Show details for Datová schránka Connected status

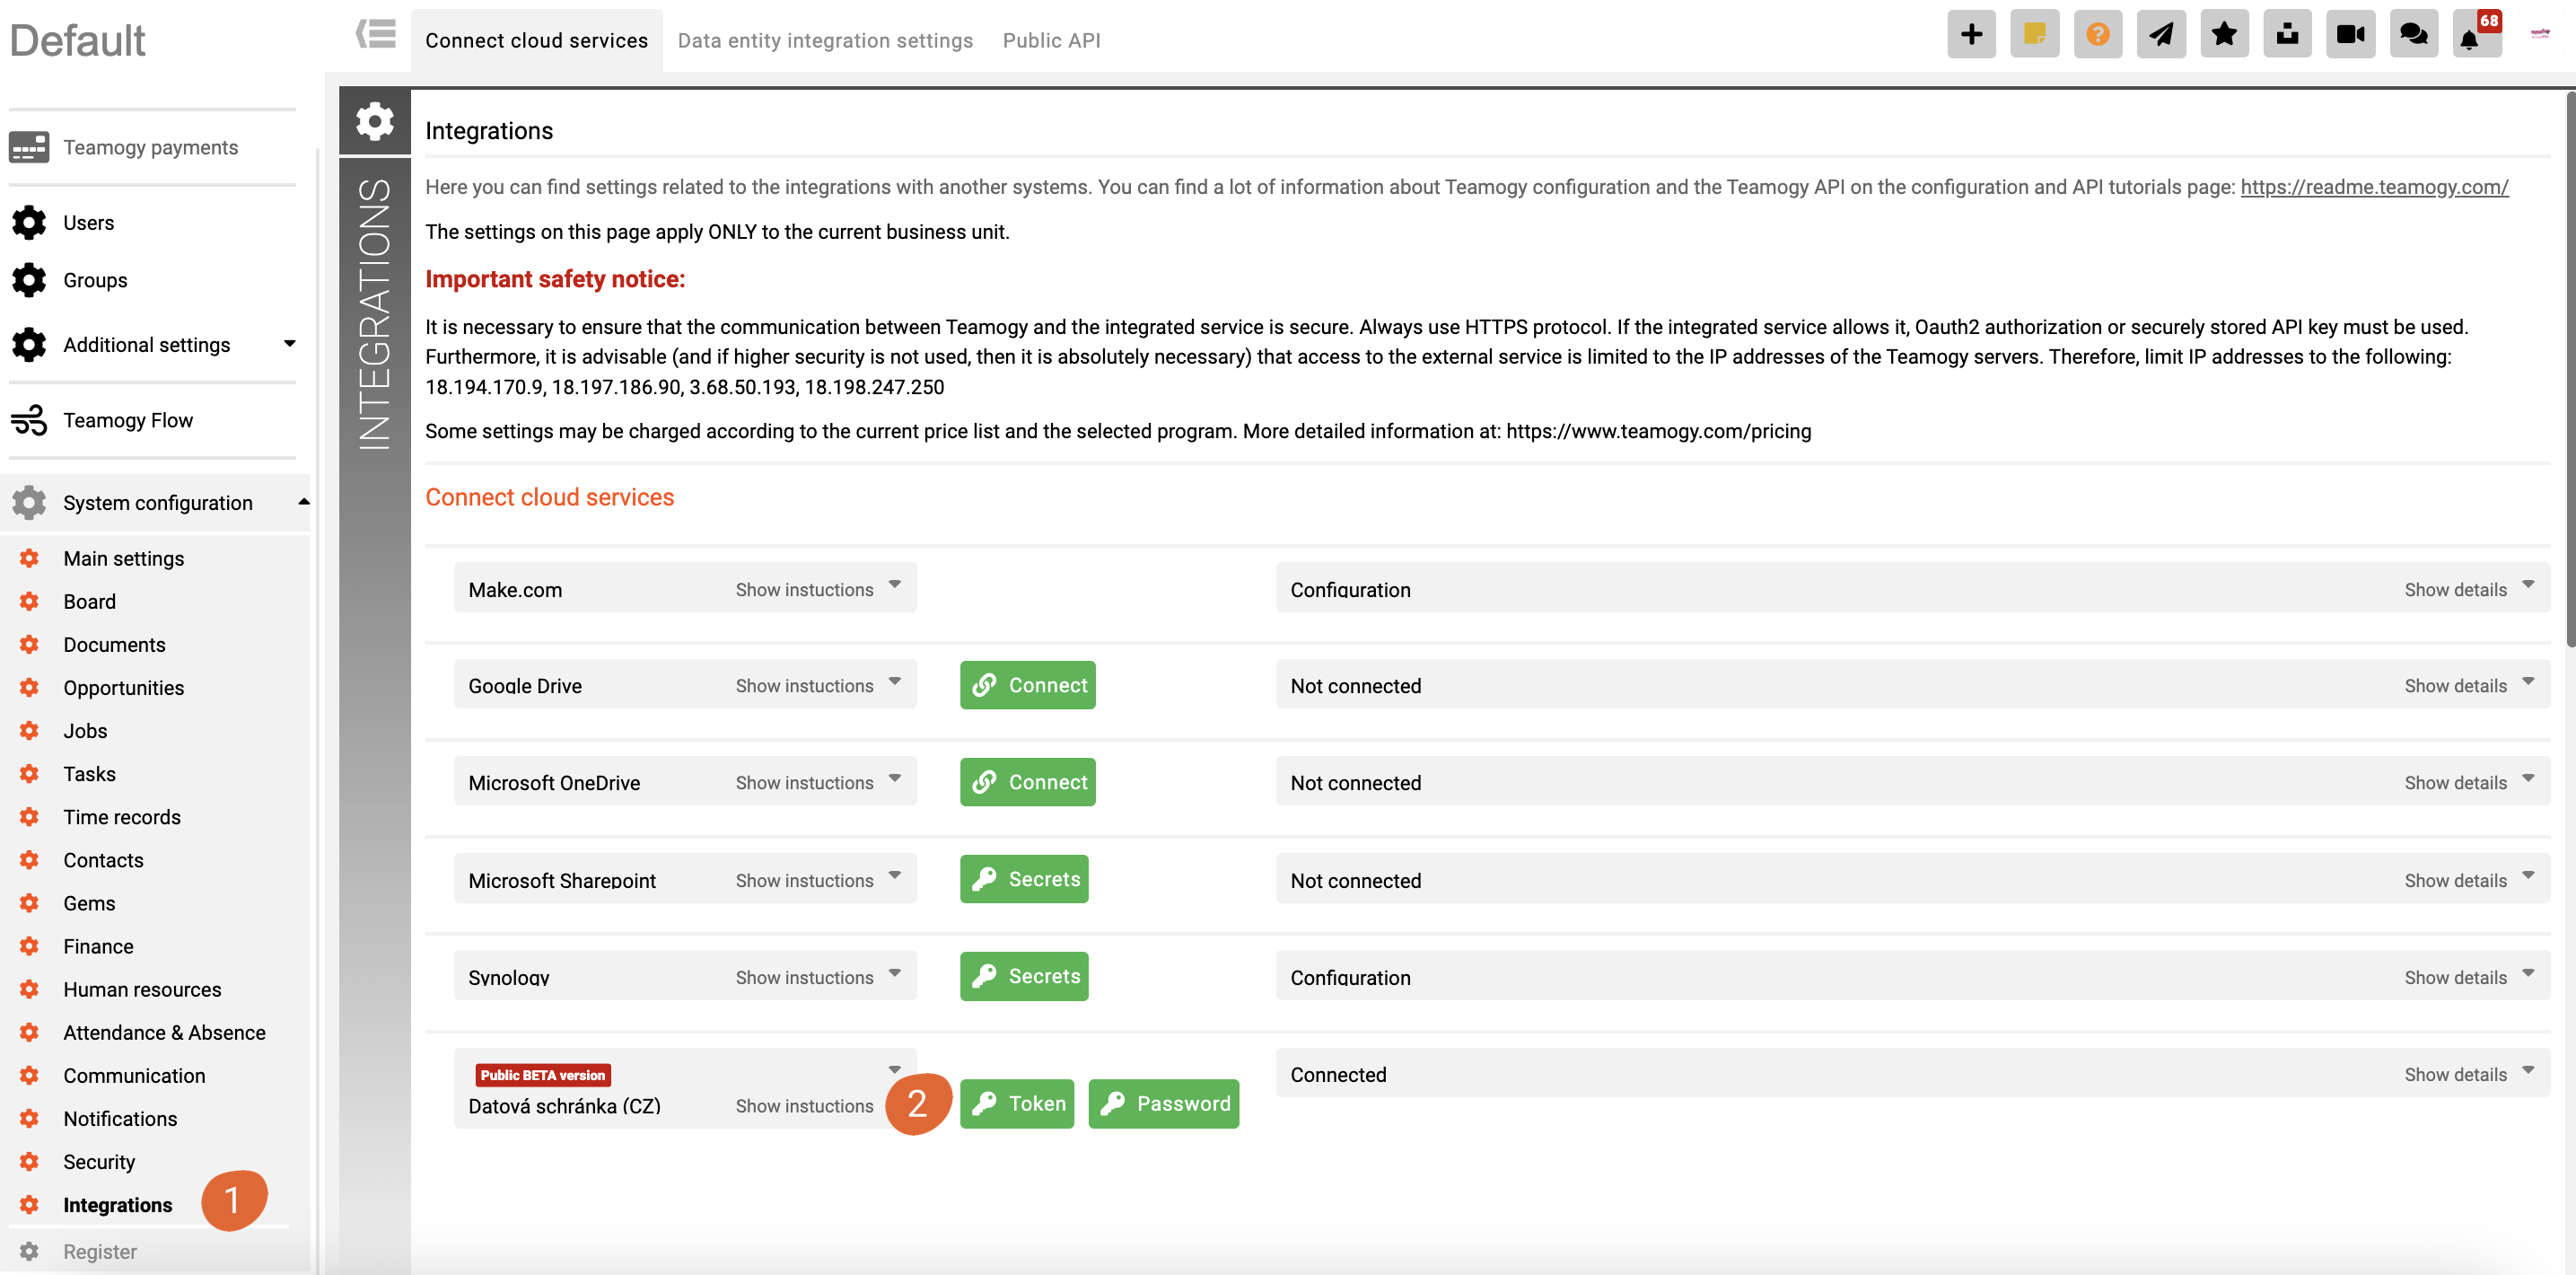2469,1074
